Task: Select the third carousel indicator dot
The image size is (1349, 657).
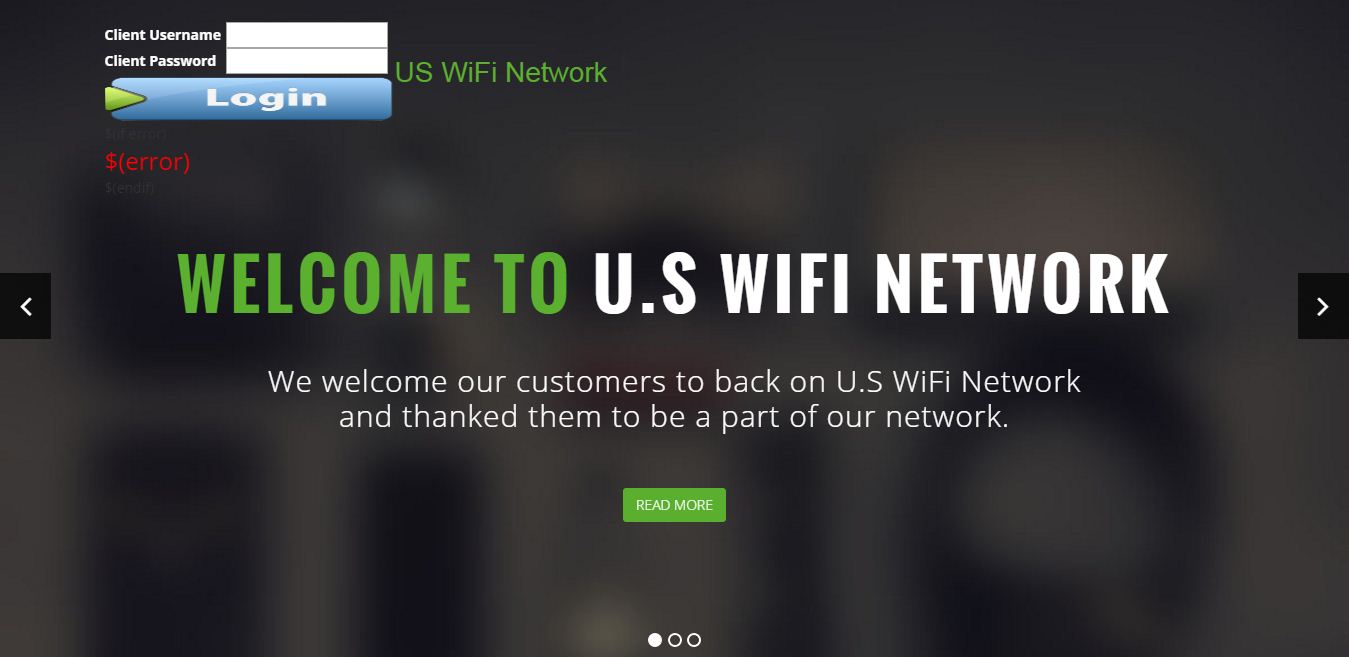Action: [x=694, y=640]
